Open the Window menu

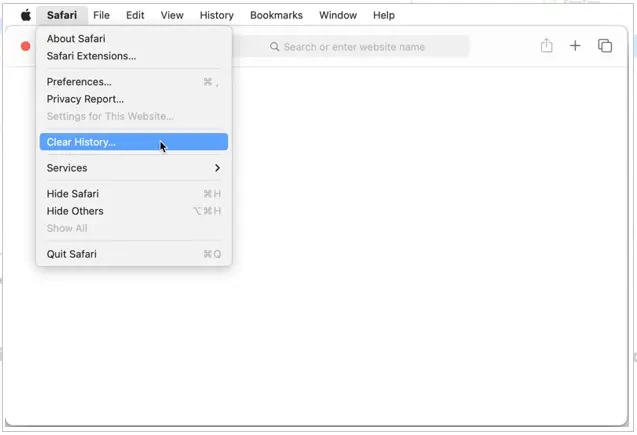coord(338,15)
